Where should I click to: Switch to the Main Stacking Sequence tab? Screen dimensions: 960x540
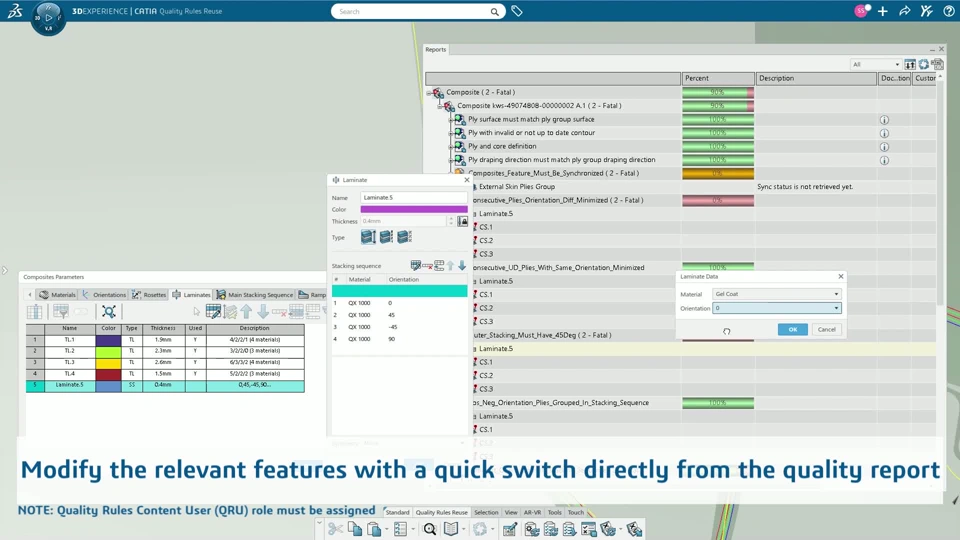[x=255, y=294]
